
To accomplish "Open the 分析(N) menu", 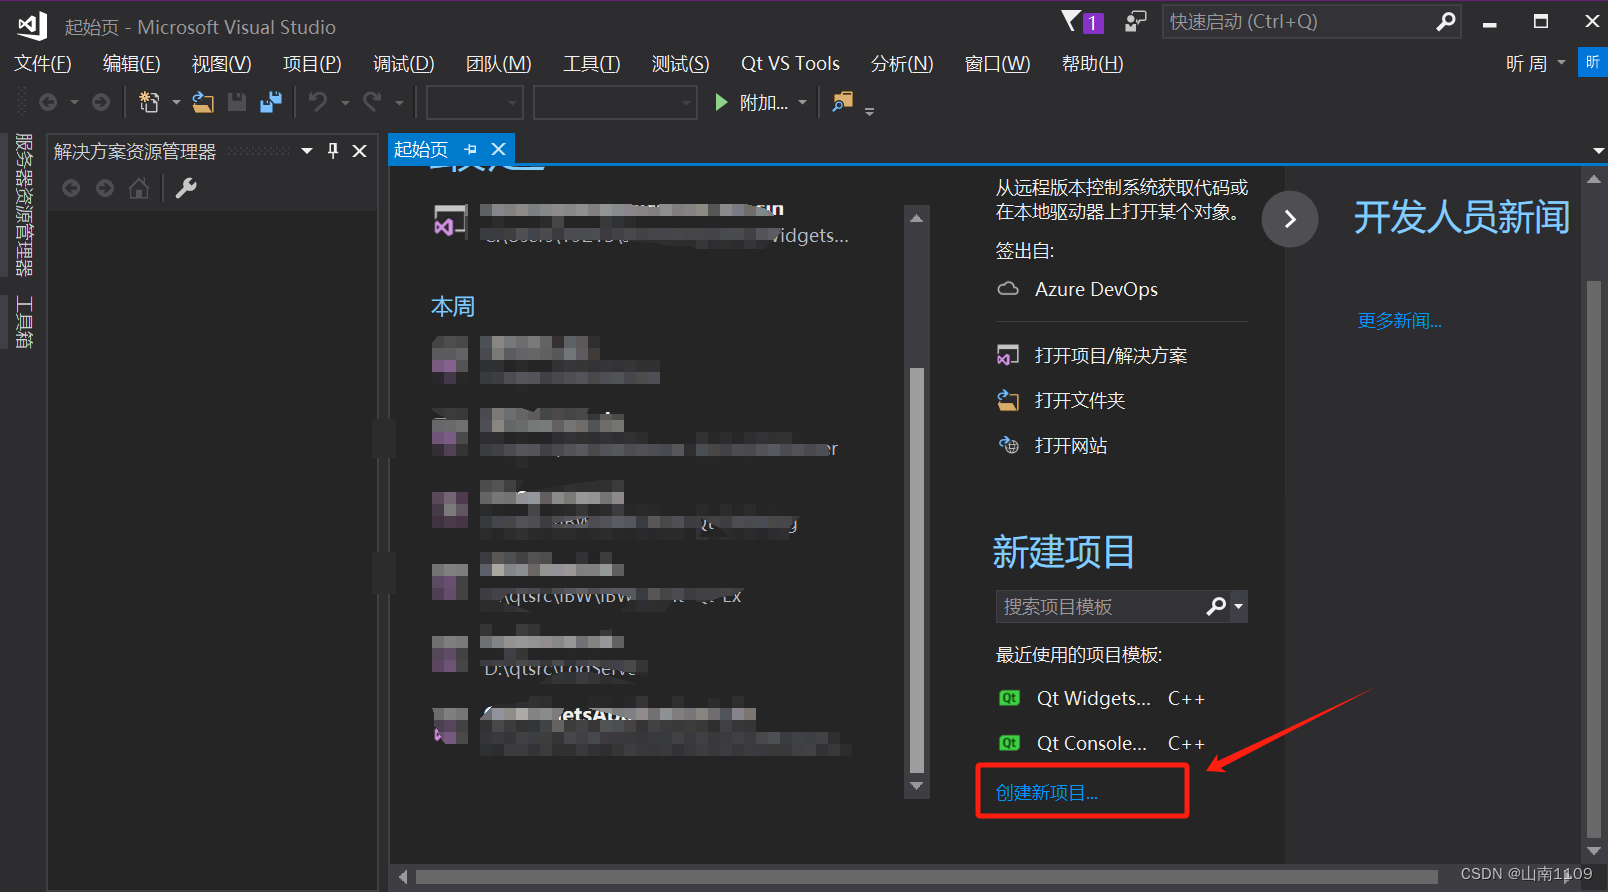I will [x=902, y=63].
